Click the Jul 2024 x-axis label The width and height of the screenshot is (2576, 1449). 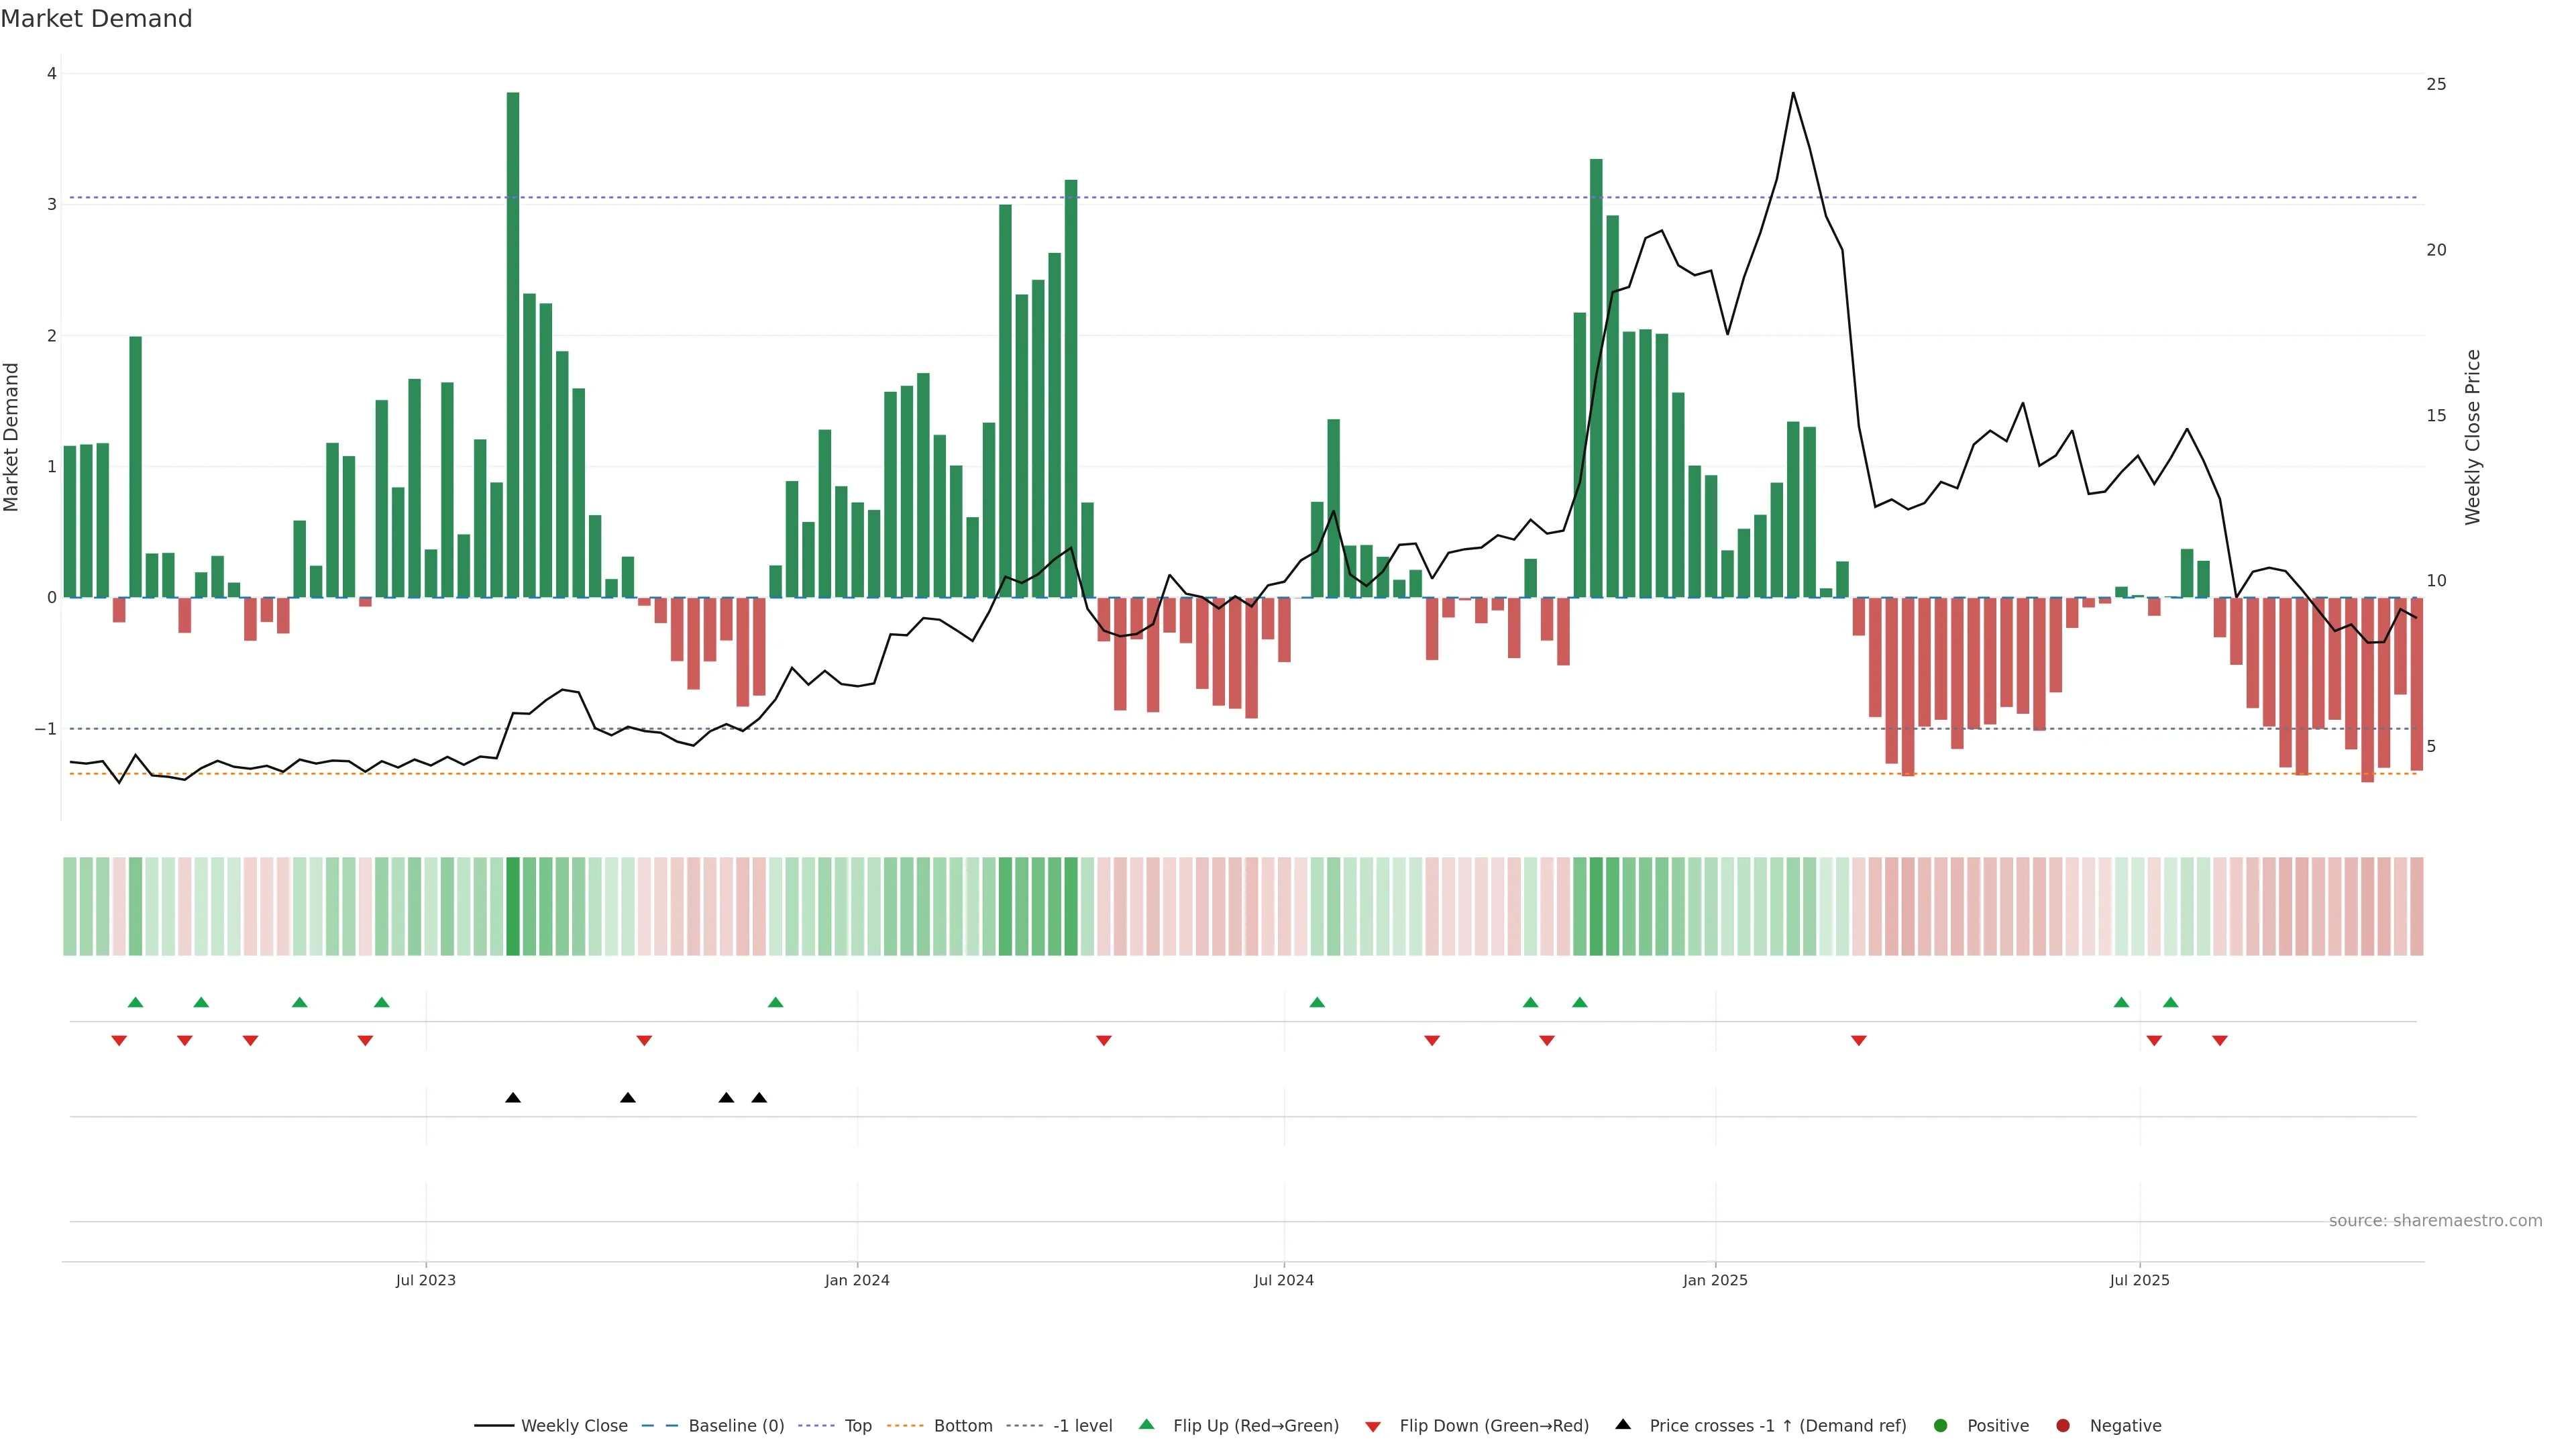(1283, 1280)
